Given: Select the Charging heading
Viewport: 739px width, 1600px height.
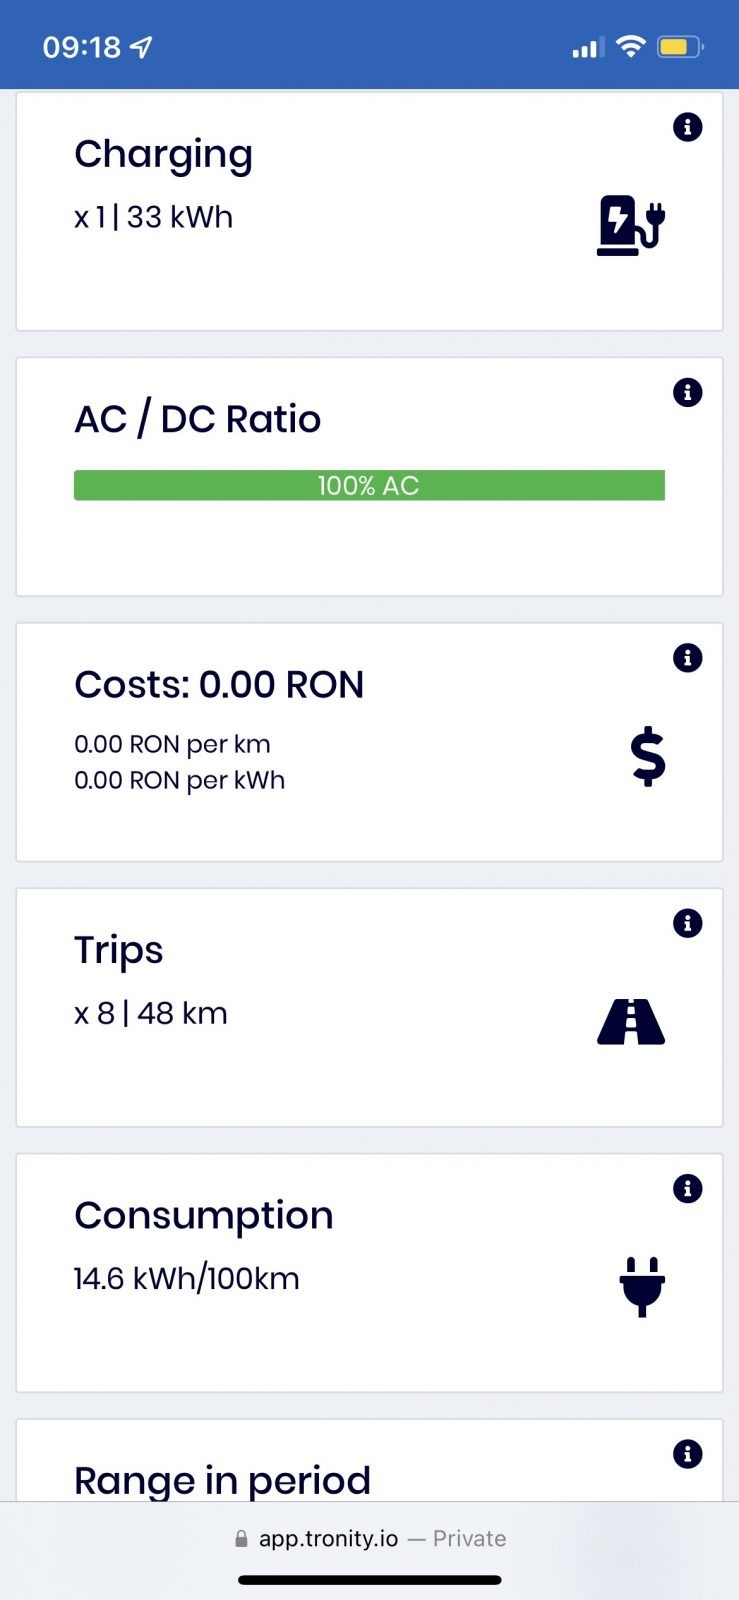Looking at the screenshot, I should pos(163,154).
